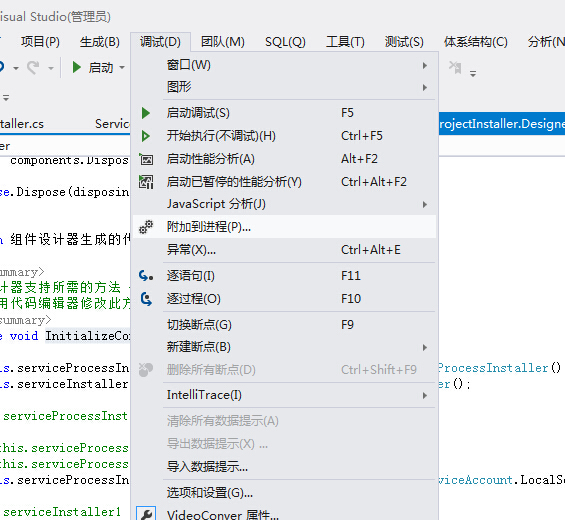565x520 pixels.
Task: Expand the IntelliTrace(I) submenu arrow
Action: (x=425, y=396)
